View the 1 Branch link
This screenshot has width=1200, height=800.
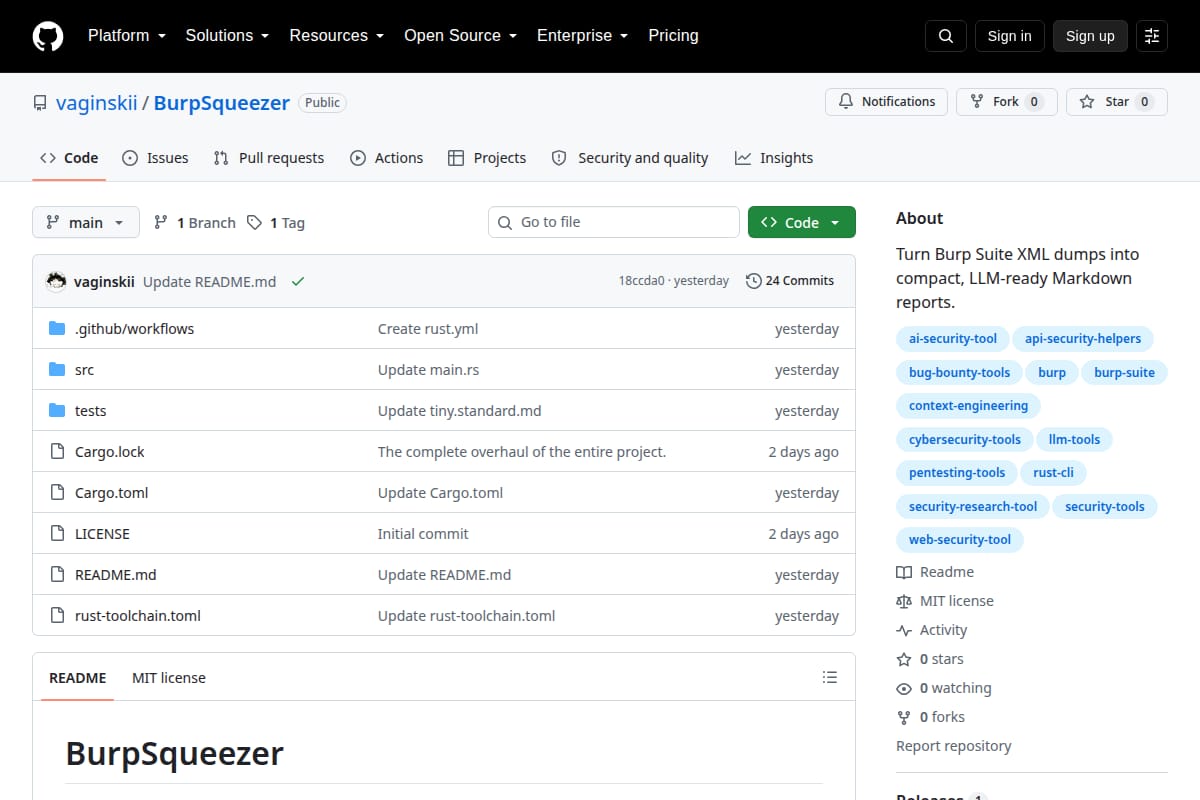195,222
